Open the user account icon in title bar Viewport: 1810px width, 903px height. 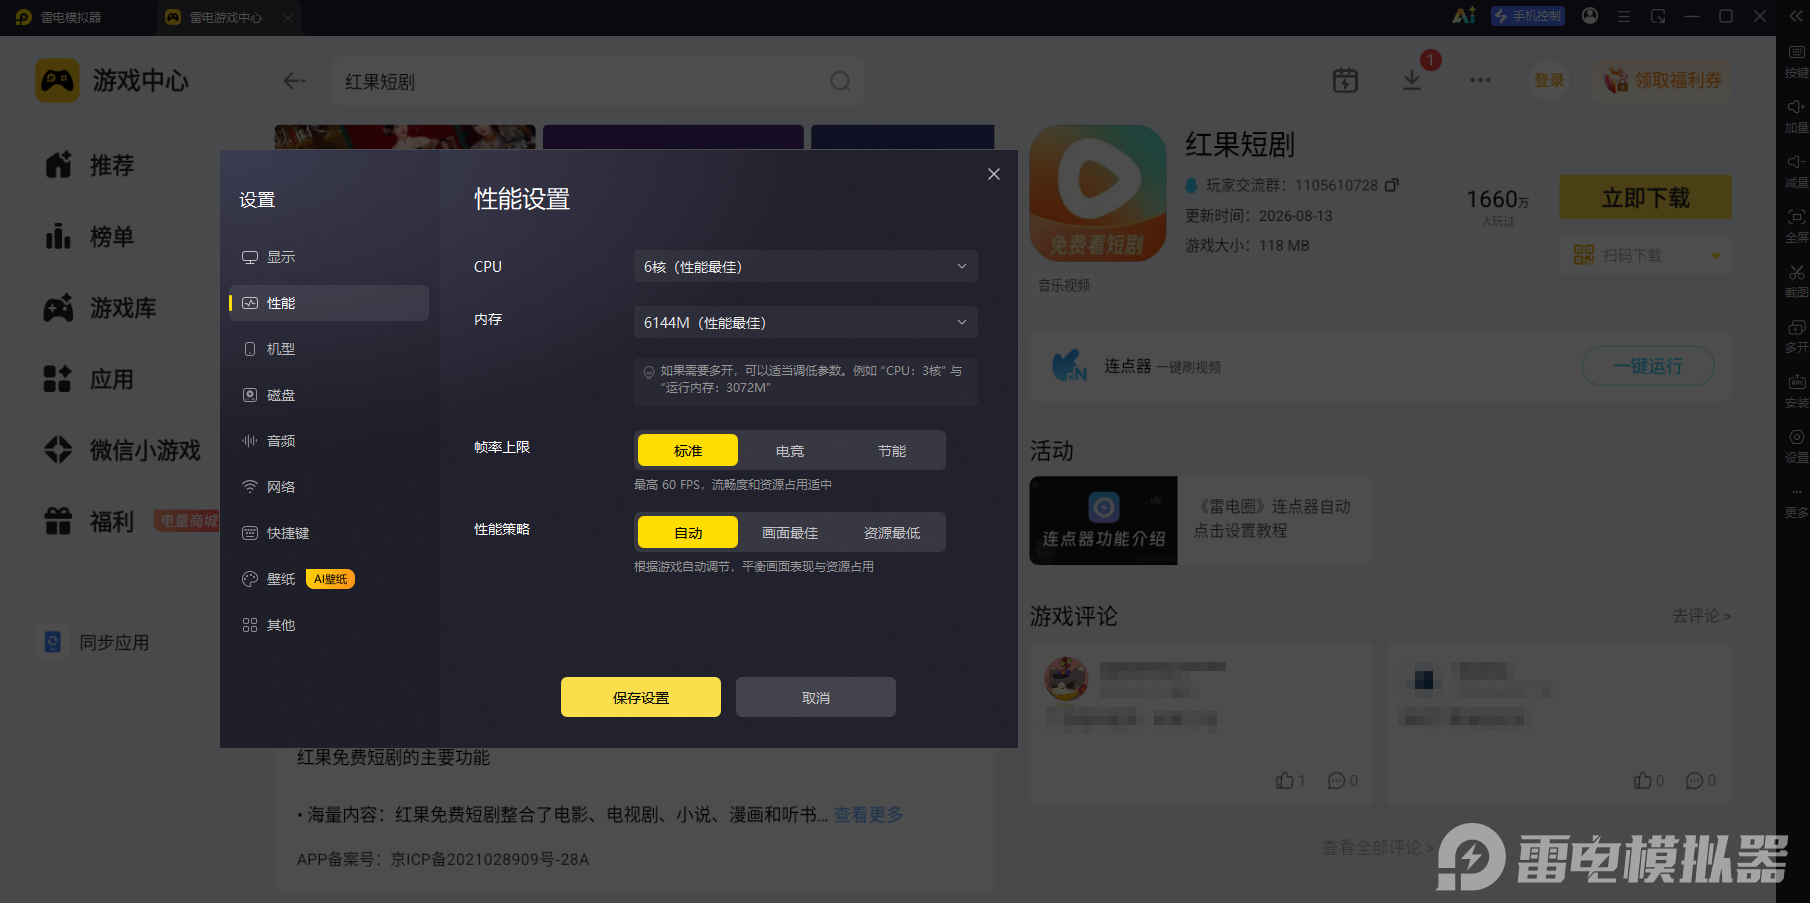(x=1590, y=16)
